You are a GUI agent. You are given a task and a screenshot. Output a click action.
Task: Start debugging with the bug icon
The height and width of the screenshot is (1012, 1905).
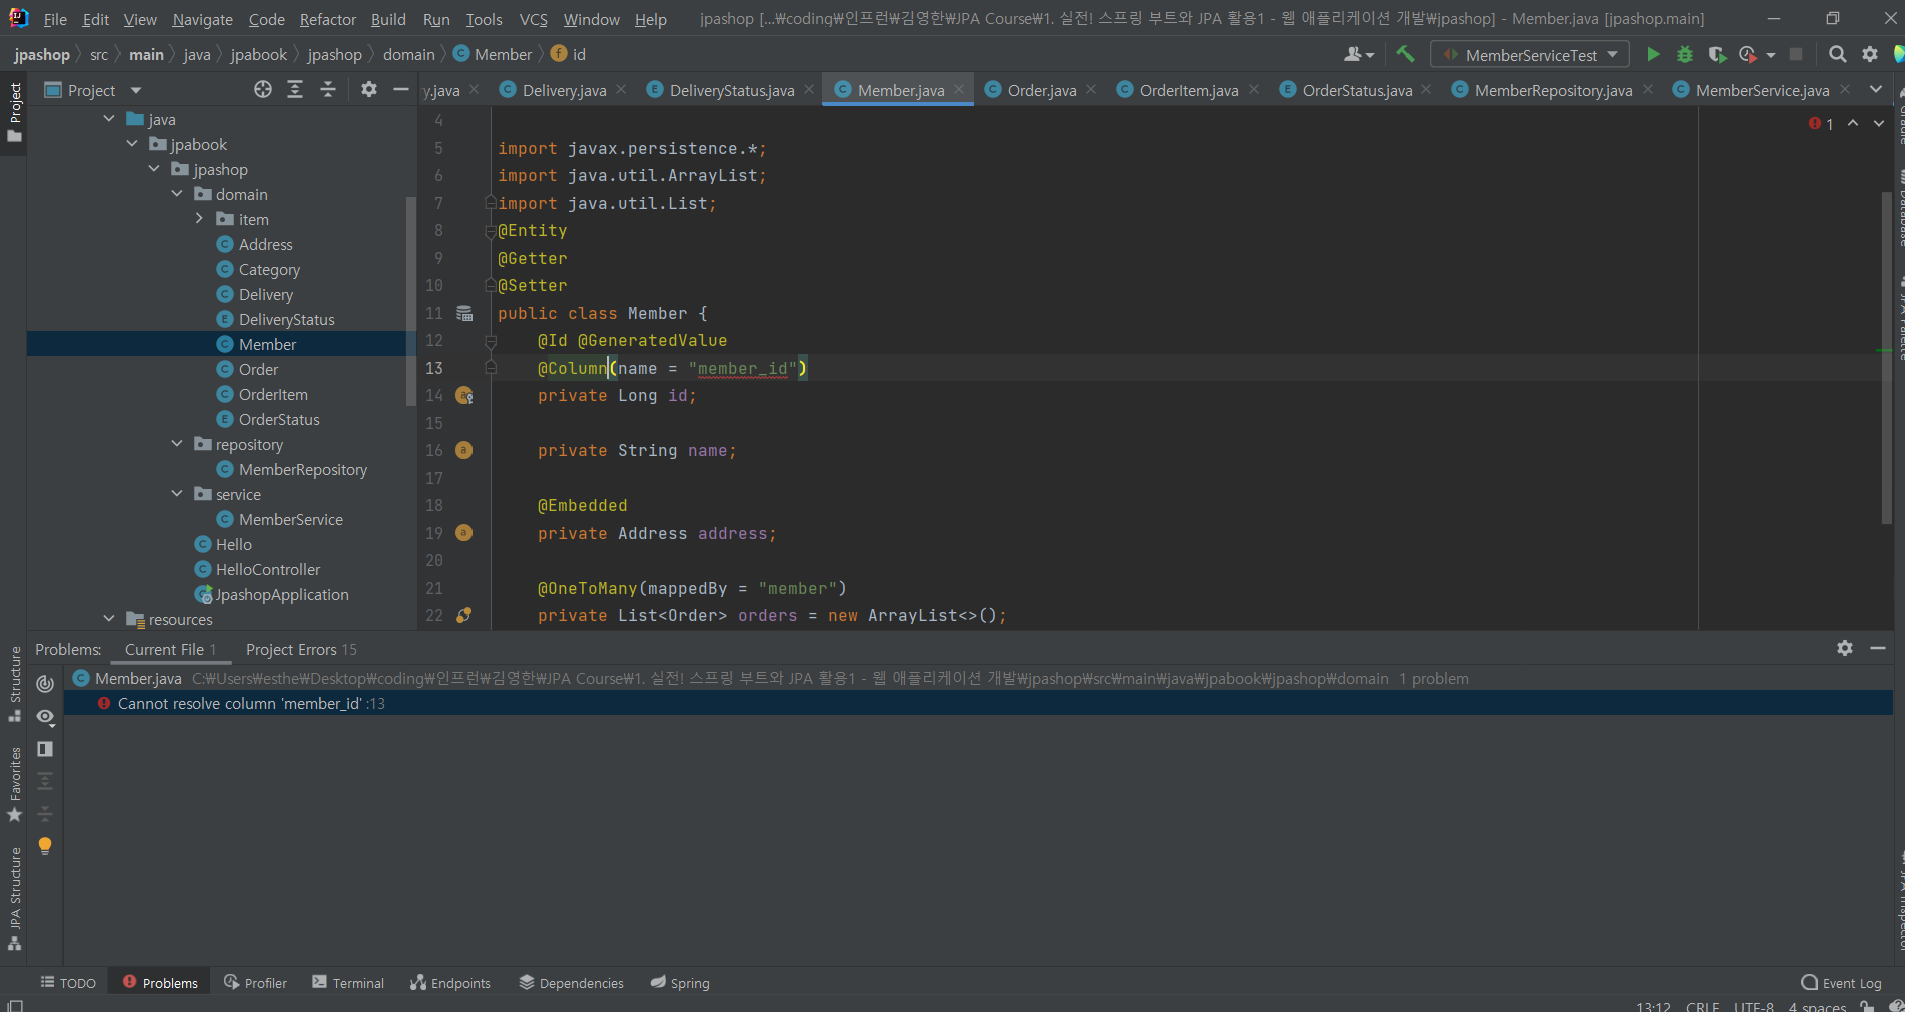pos(1685,55)
